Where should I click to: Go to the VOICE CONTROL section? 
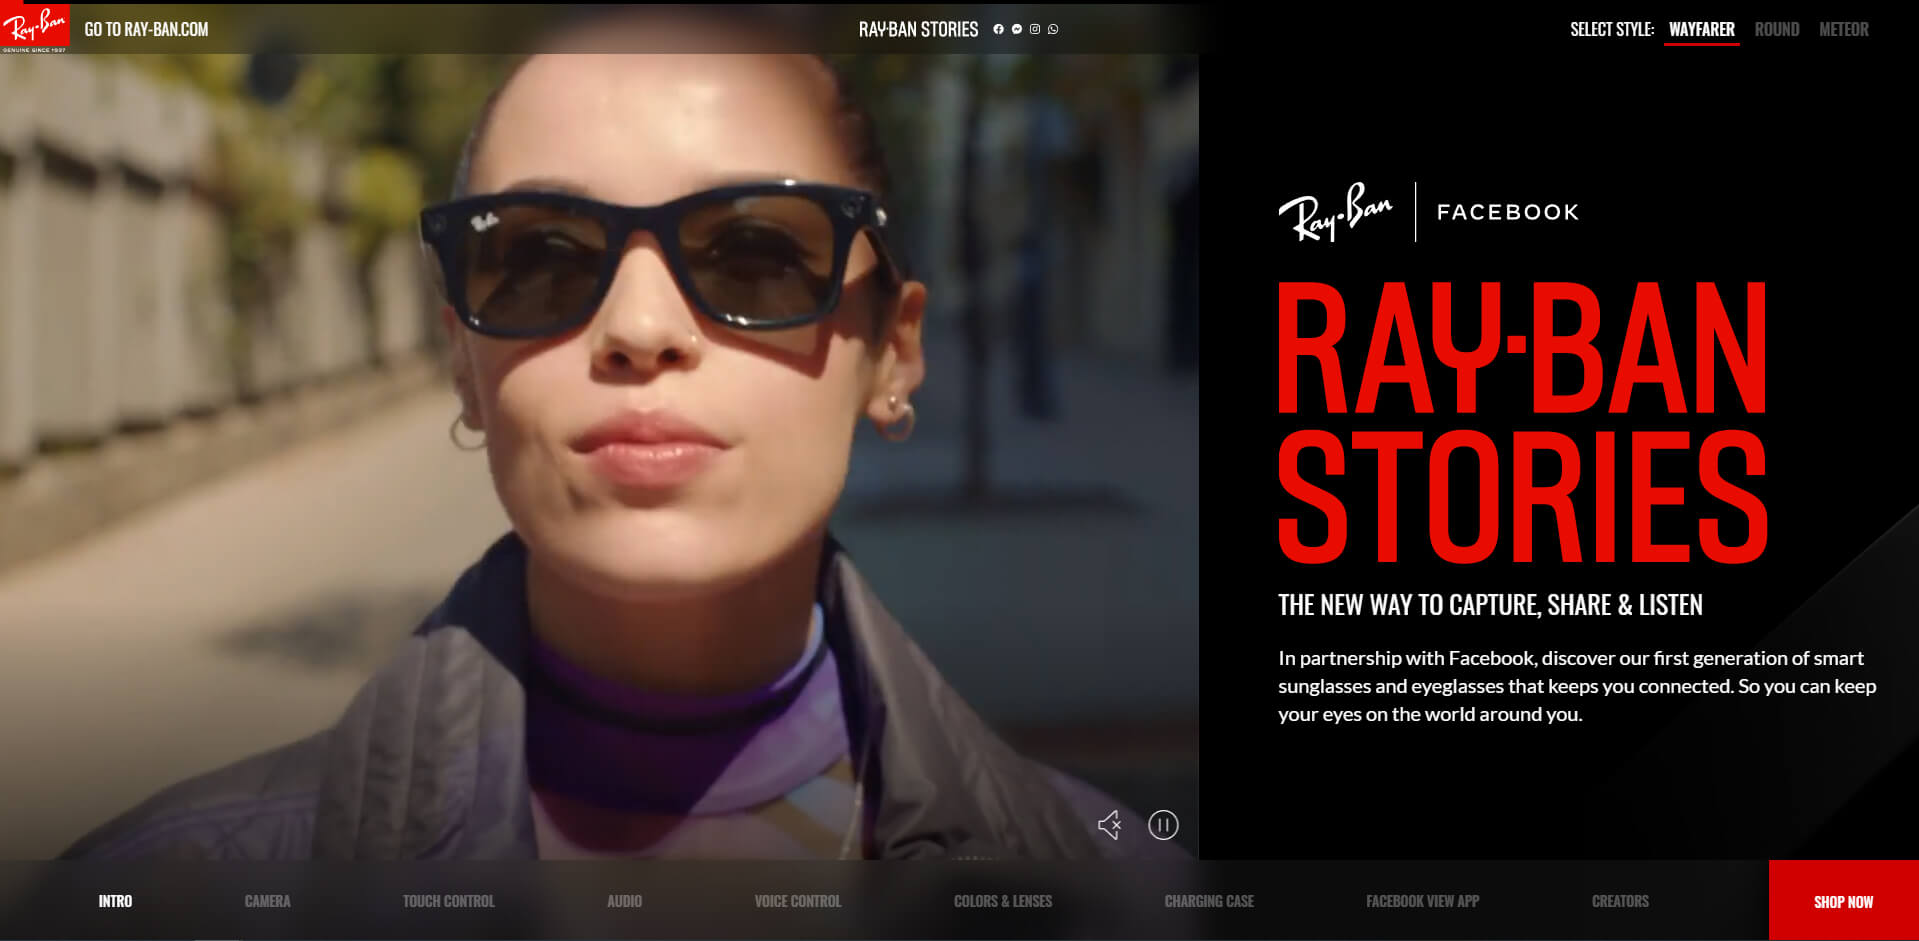point(798,900)
